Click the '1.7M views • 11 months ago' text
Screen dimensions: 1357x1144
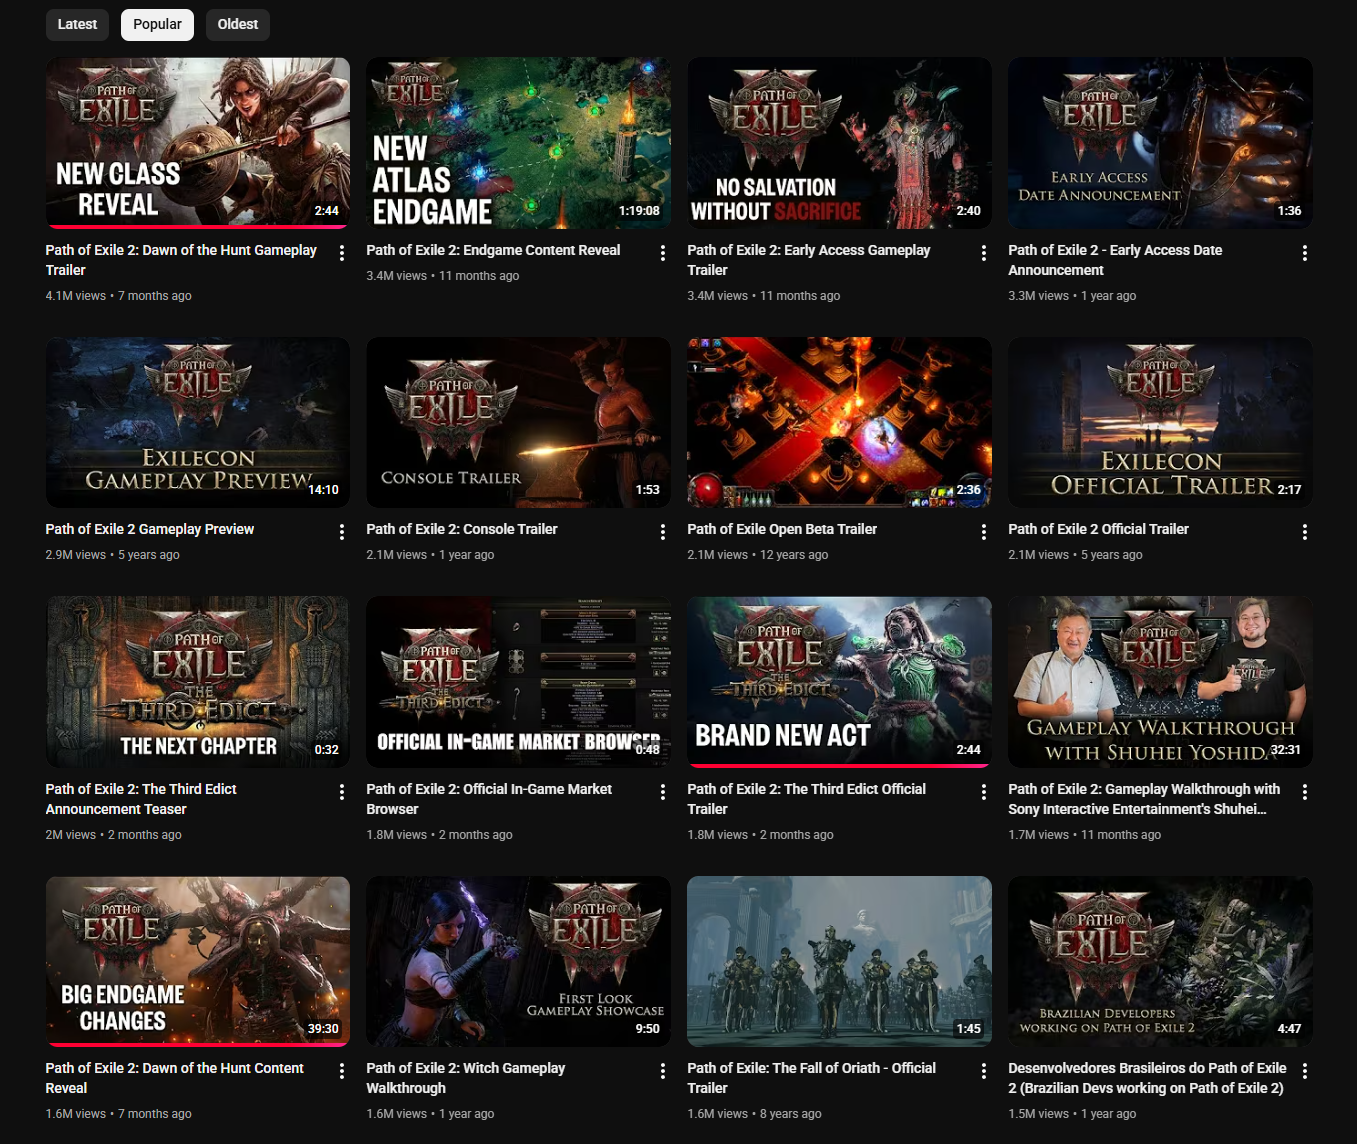tap(1085, 835)
